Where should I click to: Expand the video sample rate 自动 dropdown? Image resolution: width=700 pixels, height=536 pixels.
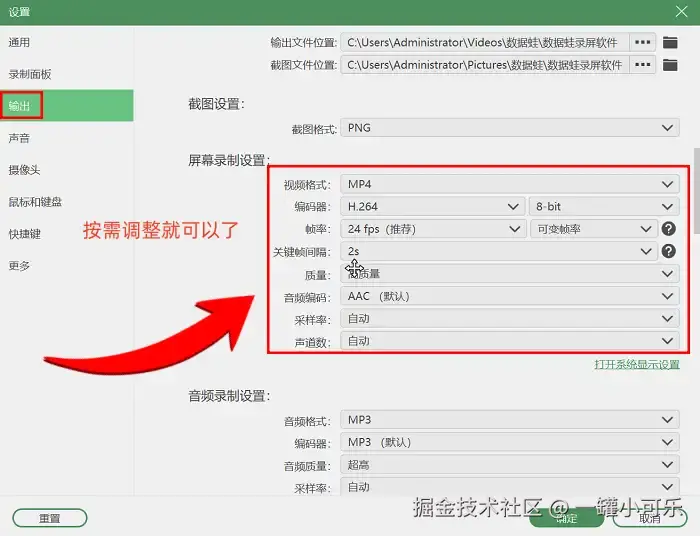tap(510, 318)
